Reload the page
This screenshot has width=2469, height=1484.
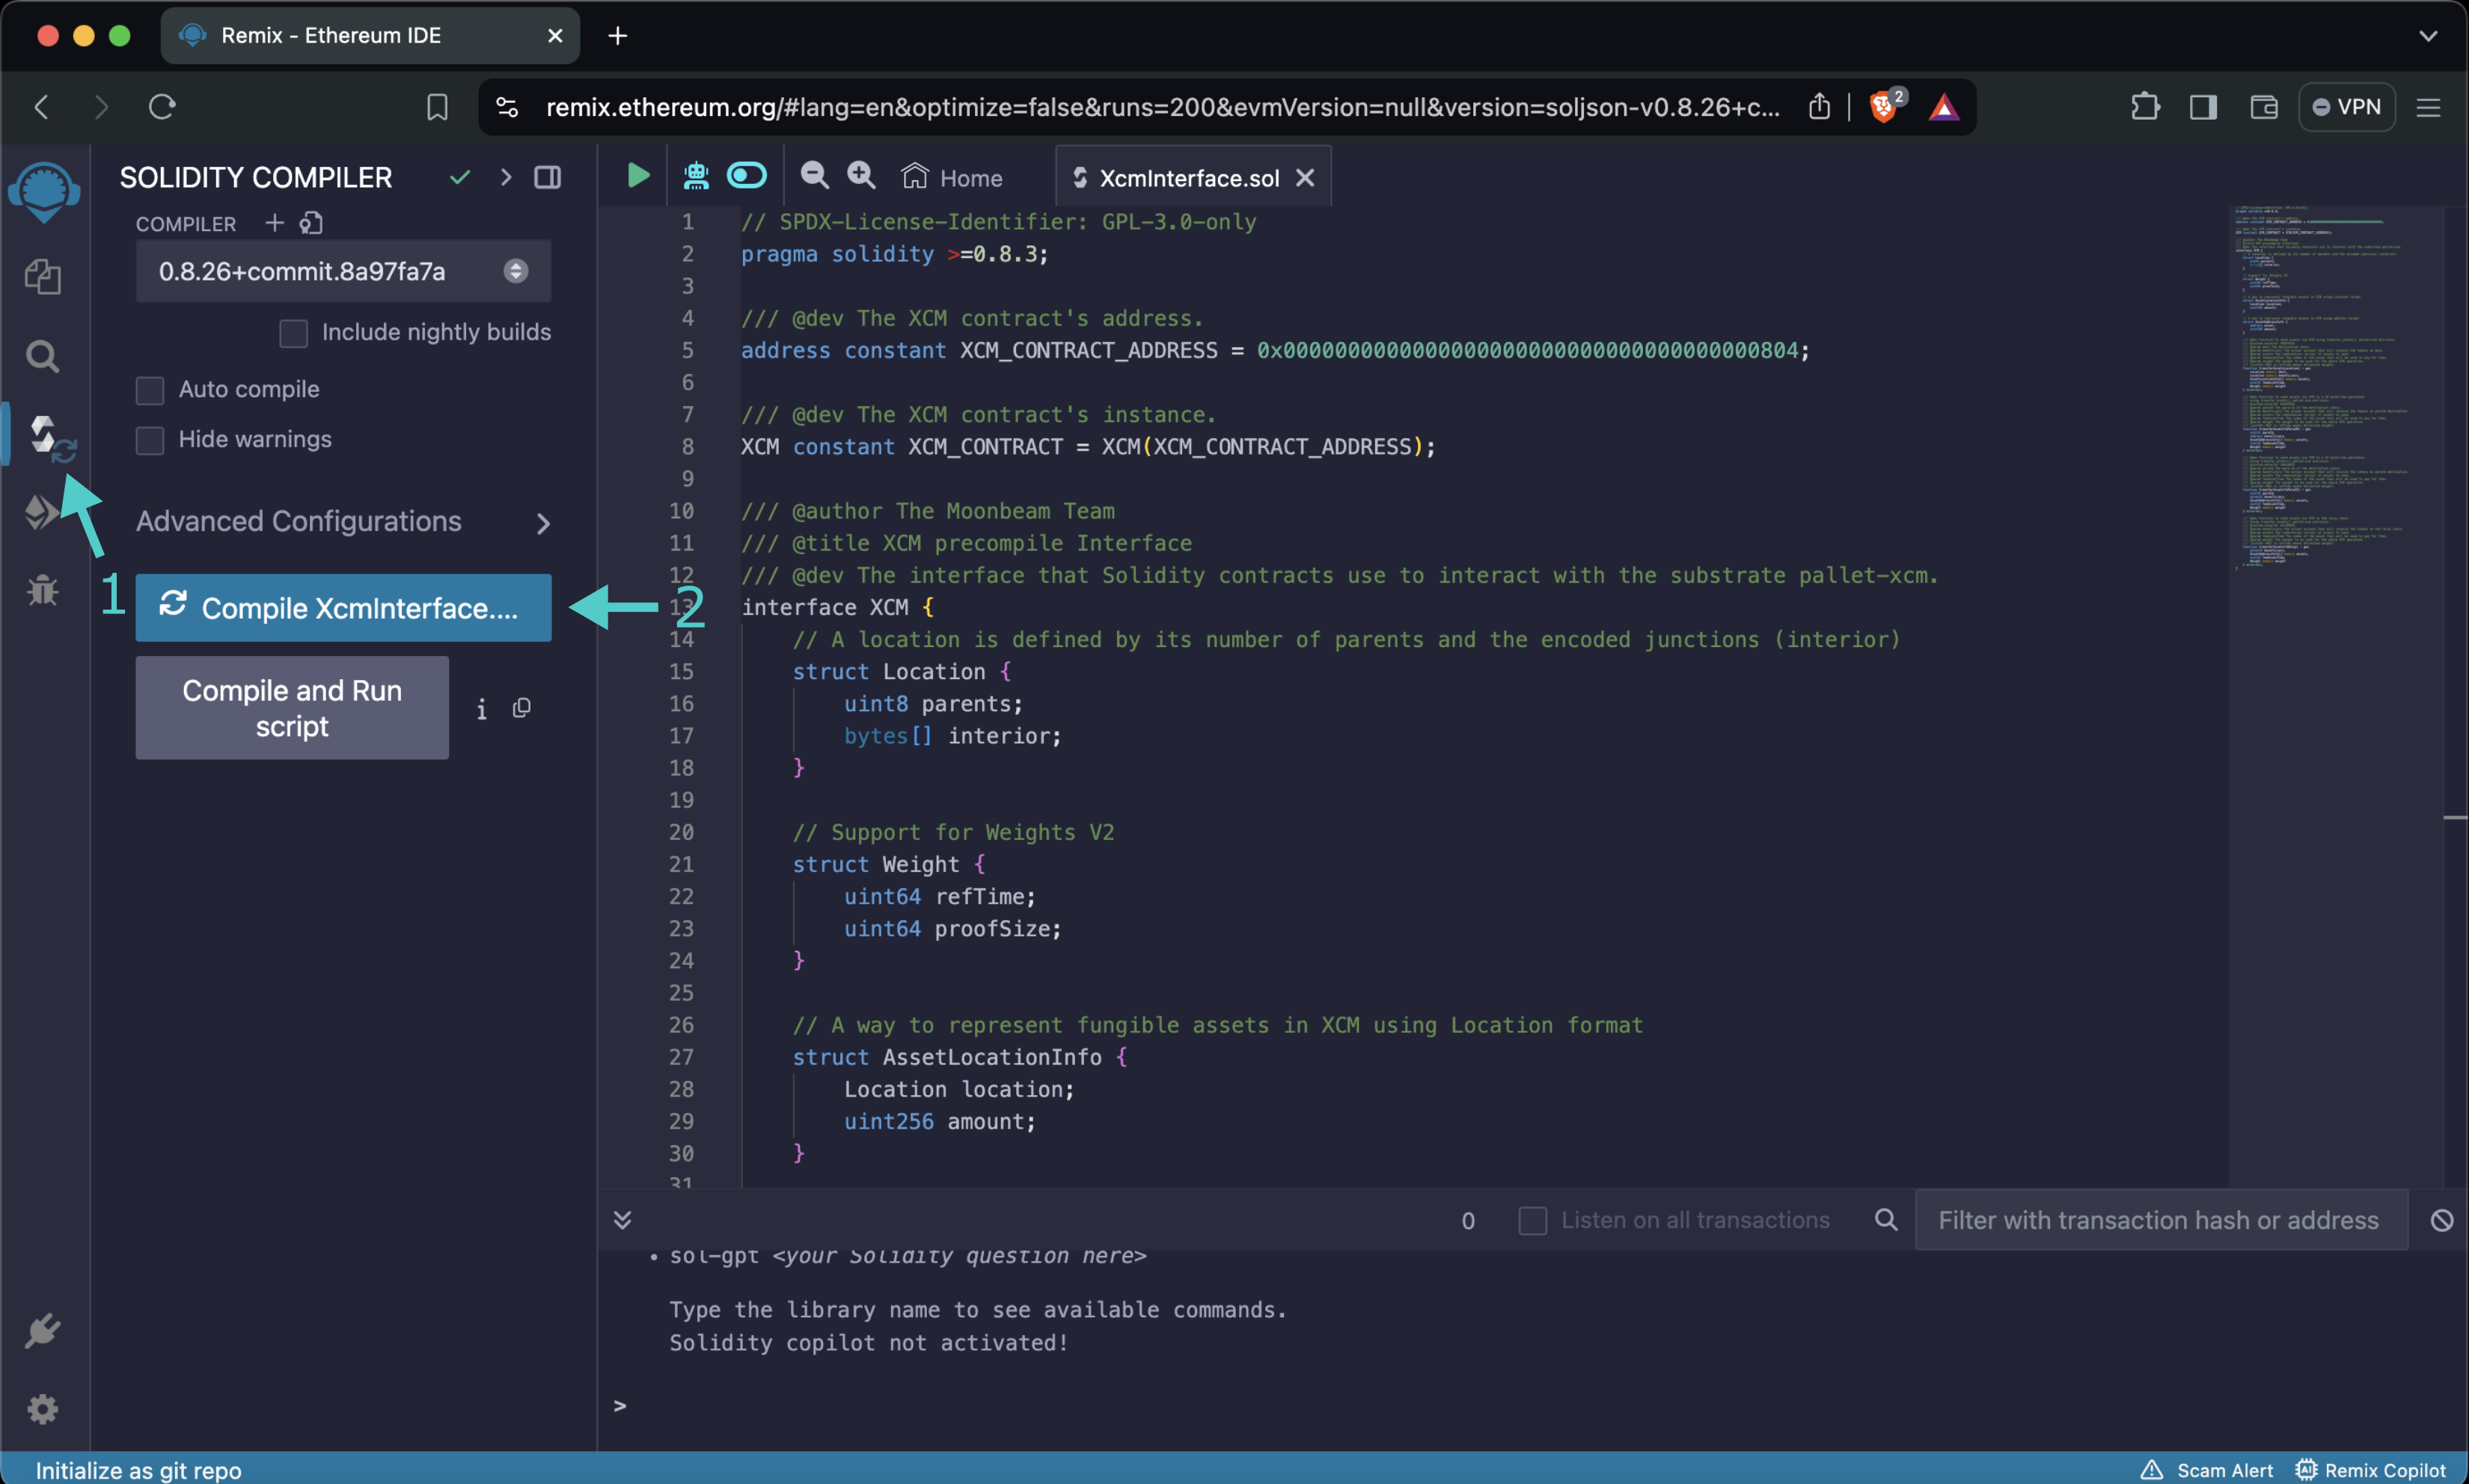coord(162,106)
